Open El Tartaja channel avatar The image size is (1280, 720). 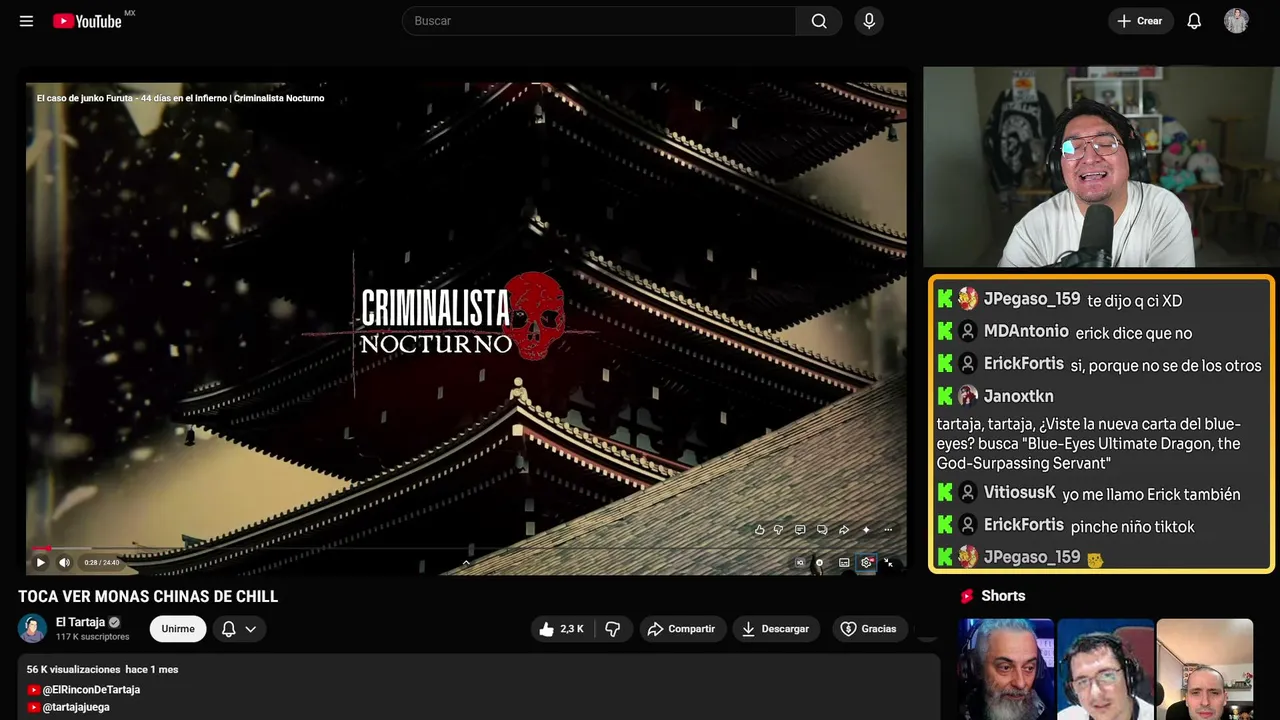[32, 628]
